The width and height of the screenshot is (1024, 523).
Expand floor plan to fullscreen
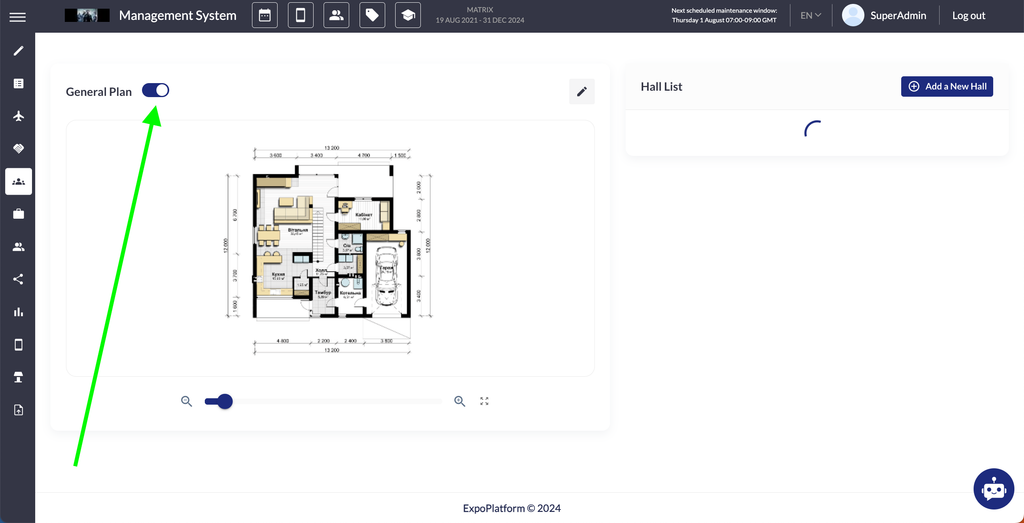pyautogui.click(x=484, y=401)
